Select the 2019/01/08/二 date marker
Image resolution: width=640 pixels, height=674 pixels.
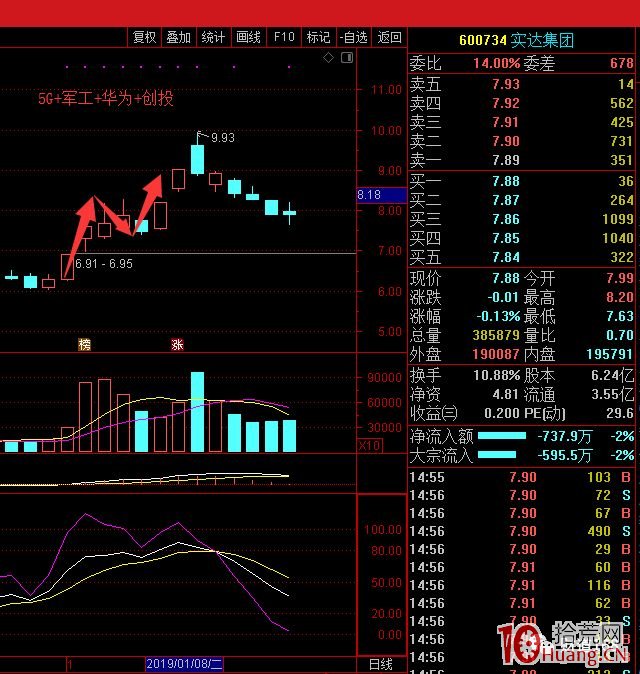point(184,664)
